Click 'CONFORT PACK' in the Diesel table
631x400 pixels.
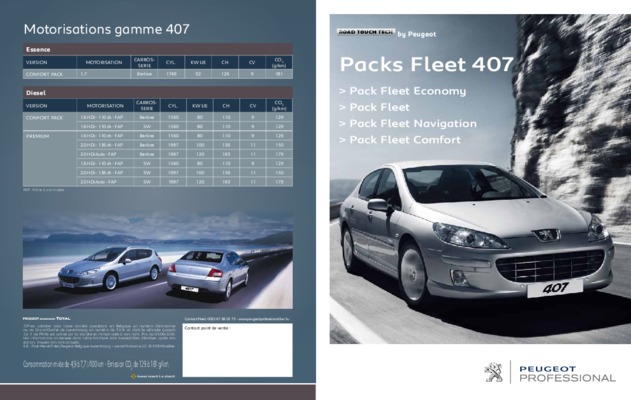(44, 118)
